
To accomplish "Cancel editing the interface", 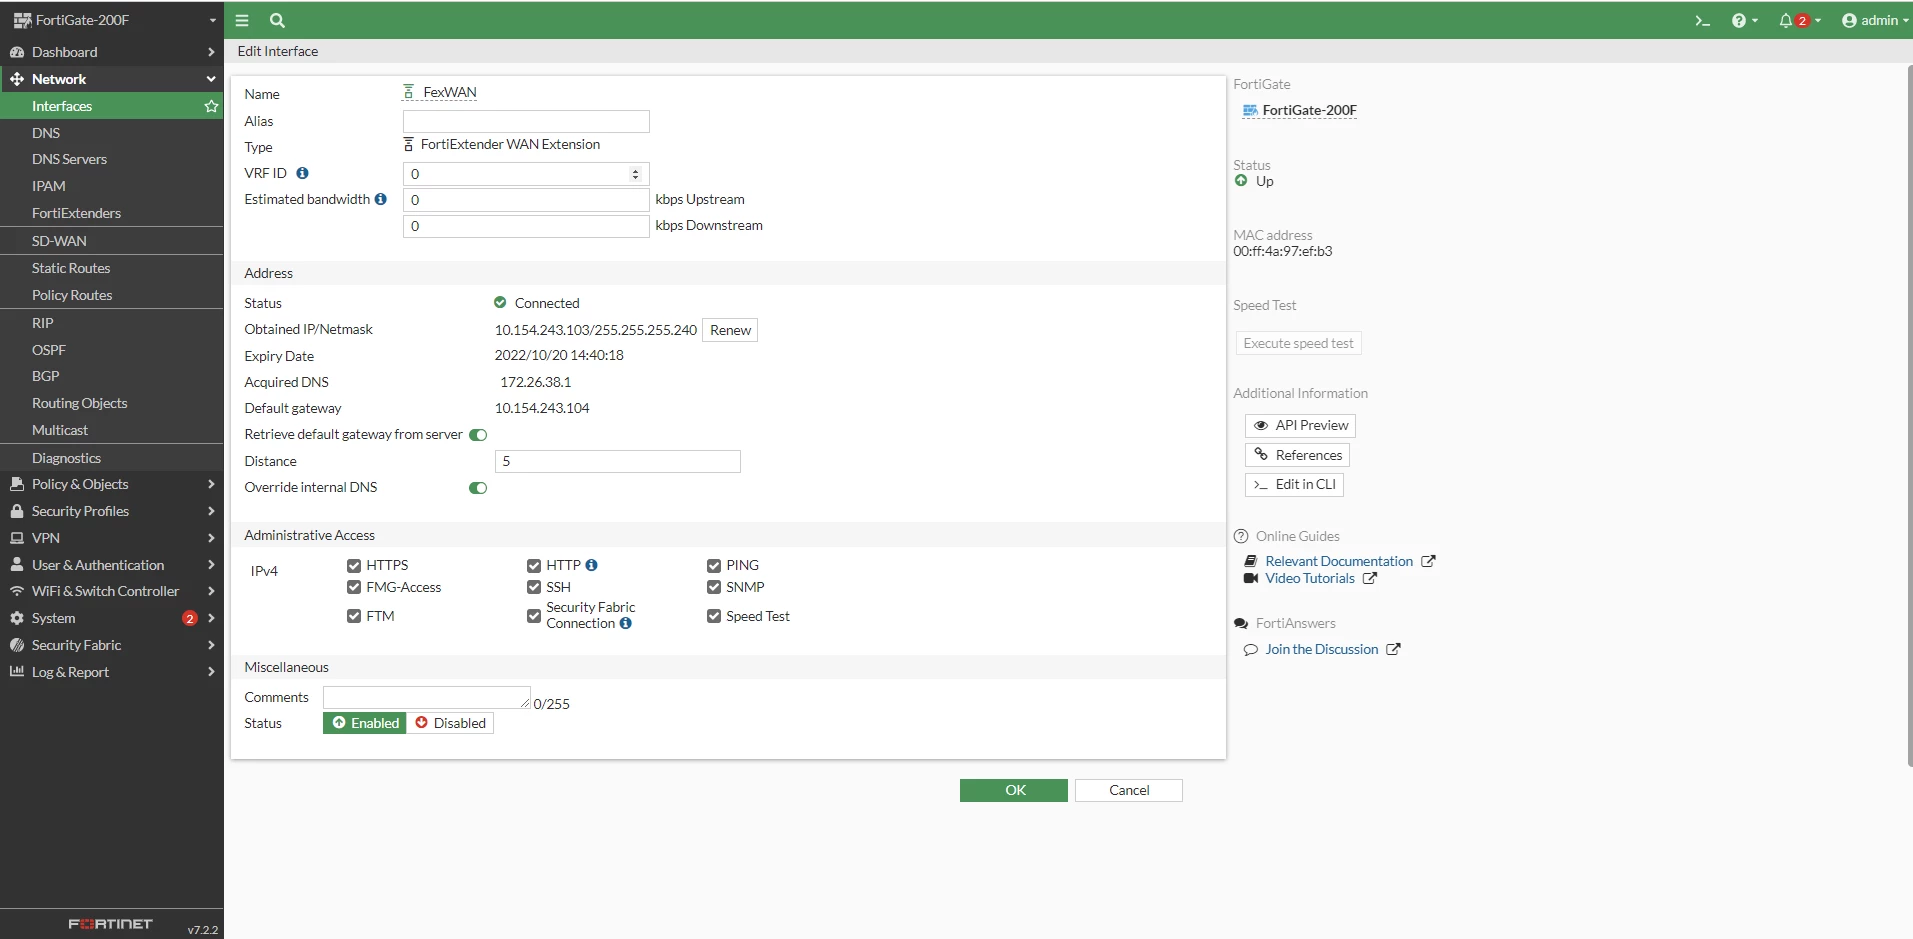I will [x=1129, y=790].
